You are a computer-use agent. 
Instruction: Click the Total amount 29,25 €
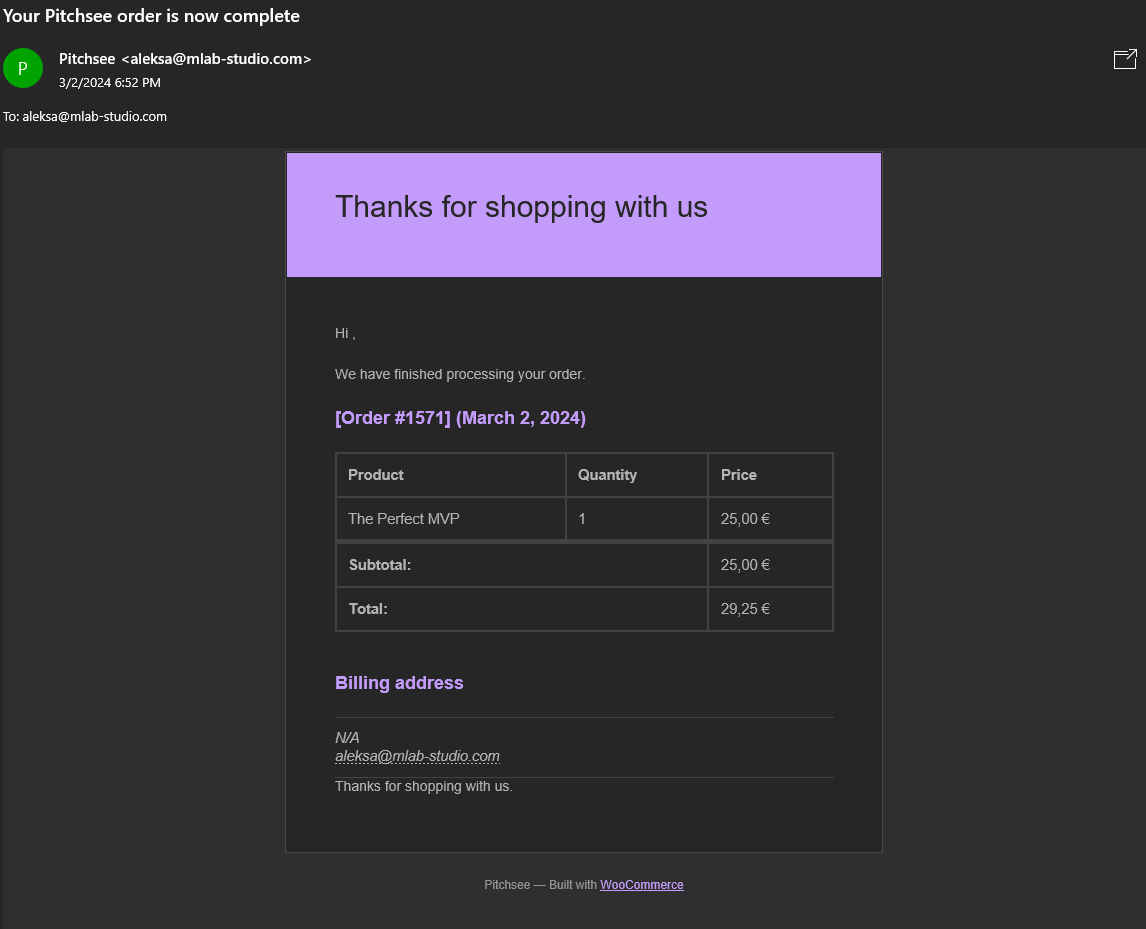[x=745, y=609]
